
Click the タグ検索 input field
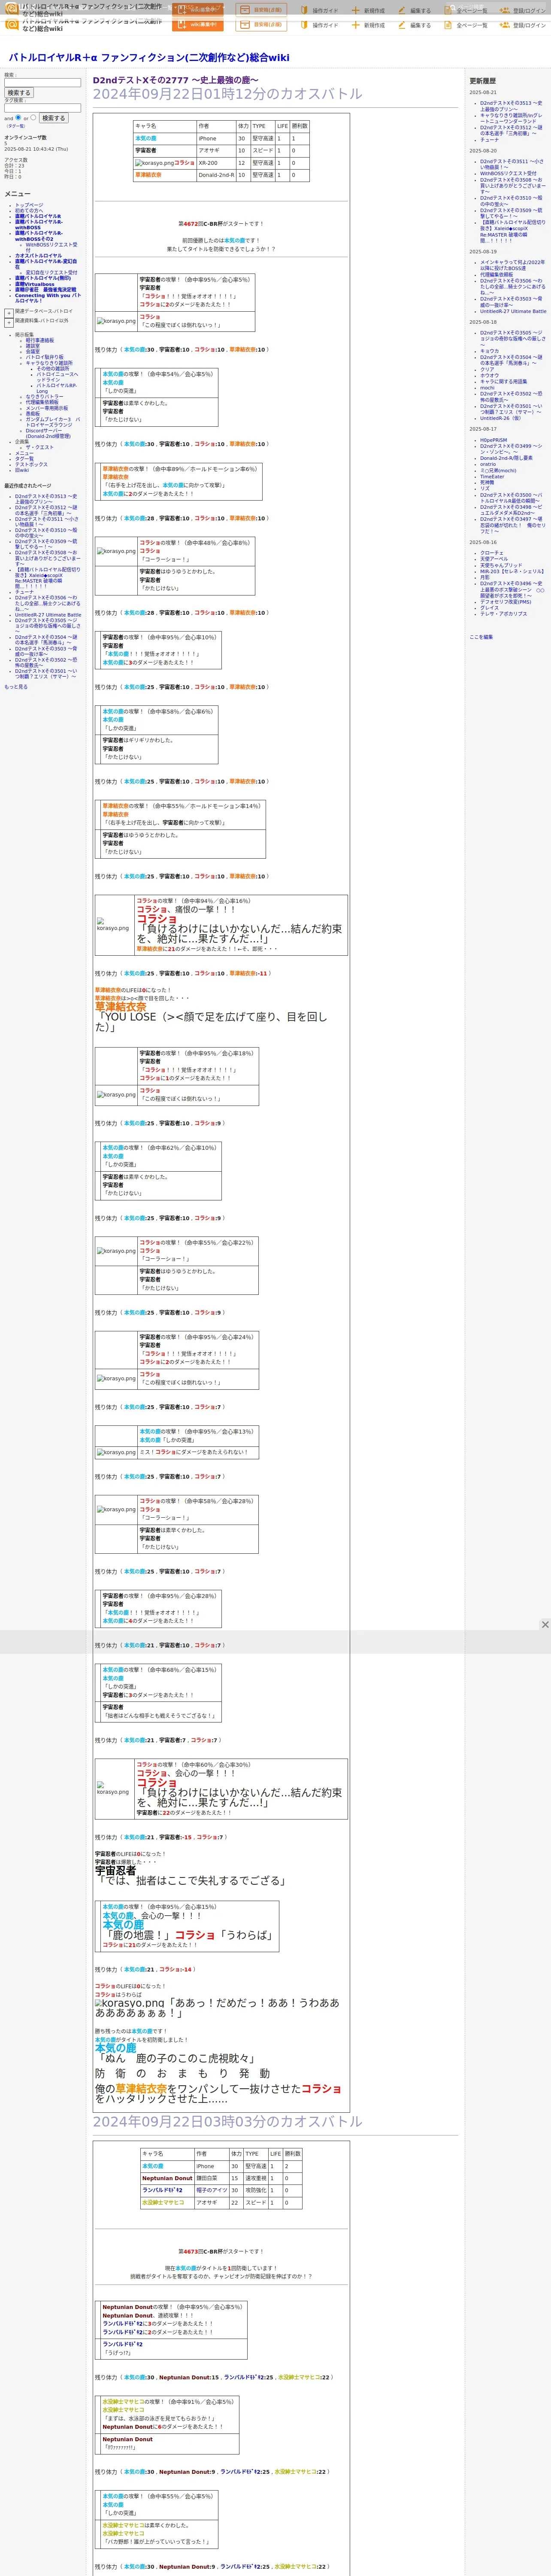tap(42, 108)
